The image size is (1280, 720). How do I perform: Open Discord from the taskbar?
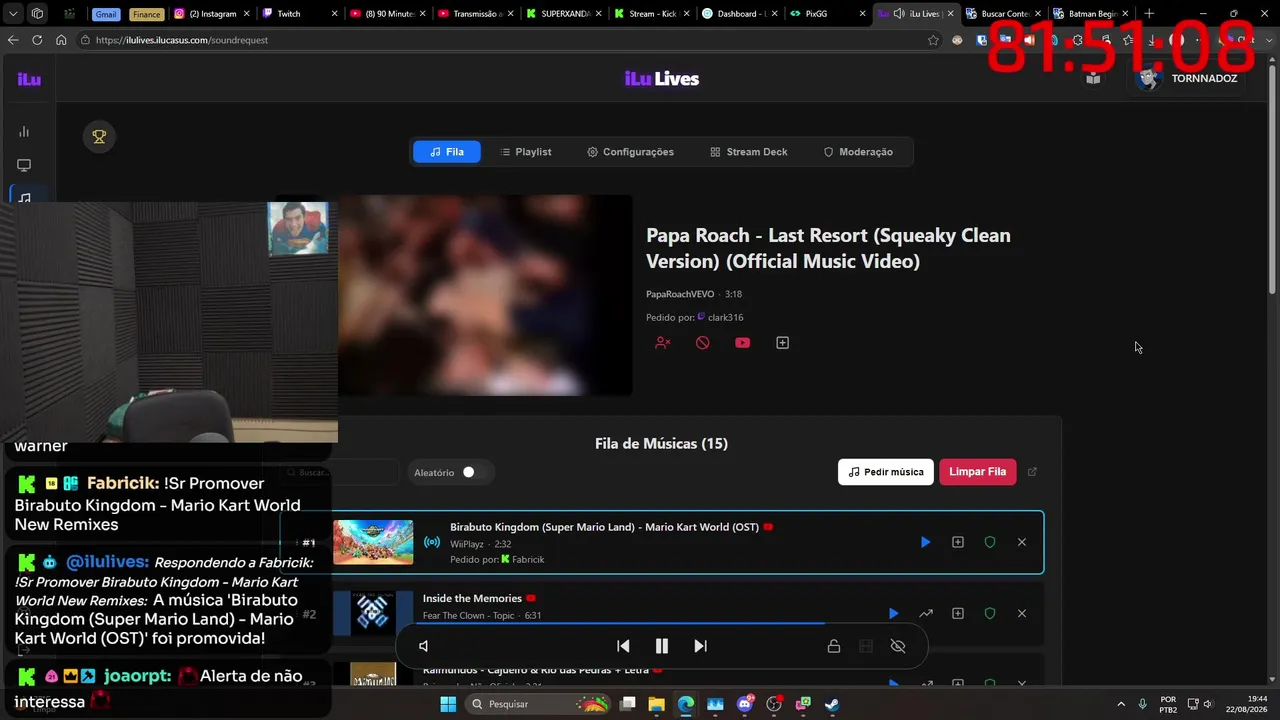745,704
